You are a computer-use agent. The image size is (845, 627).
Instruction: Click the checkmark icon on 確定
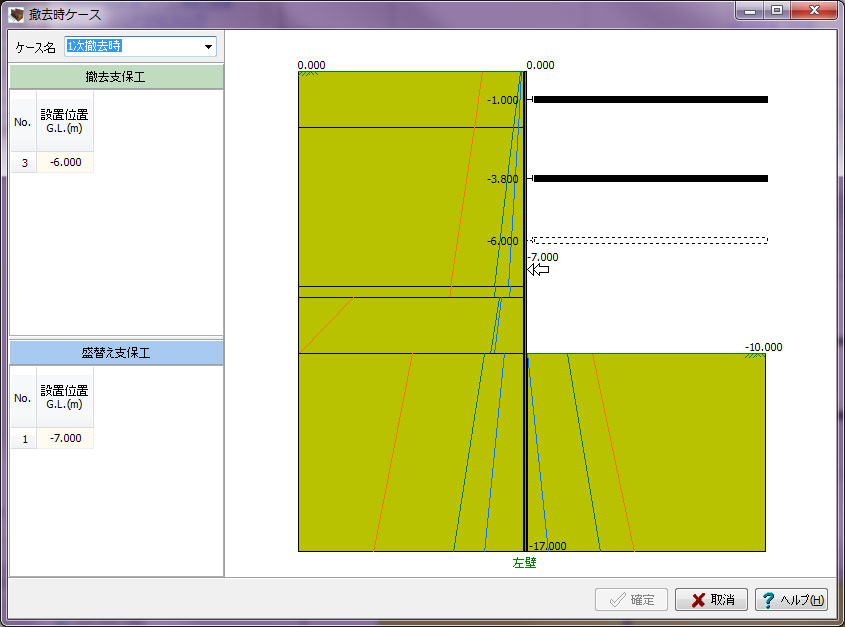[x=617, y=600]
